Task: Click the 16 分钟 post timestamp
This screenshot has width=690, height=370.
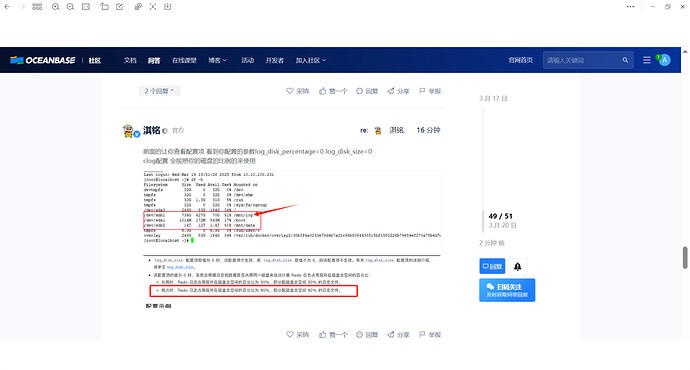Action: click(x=428, y=130)
